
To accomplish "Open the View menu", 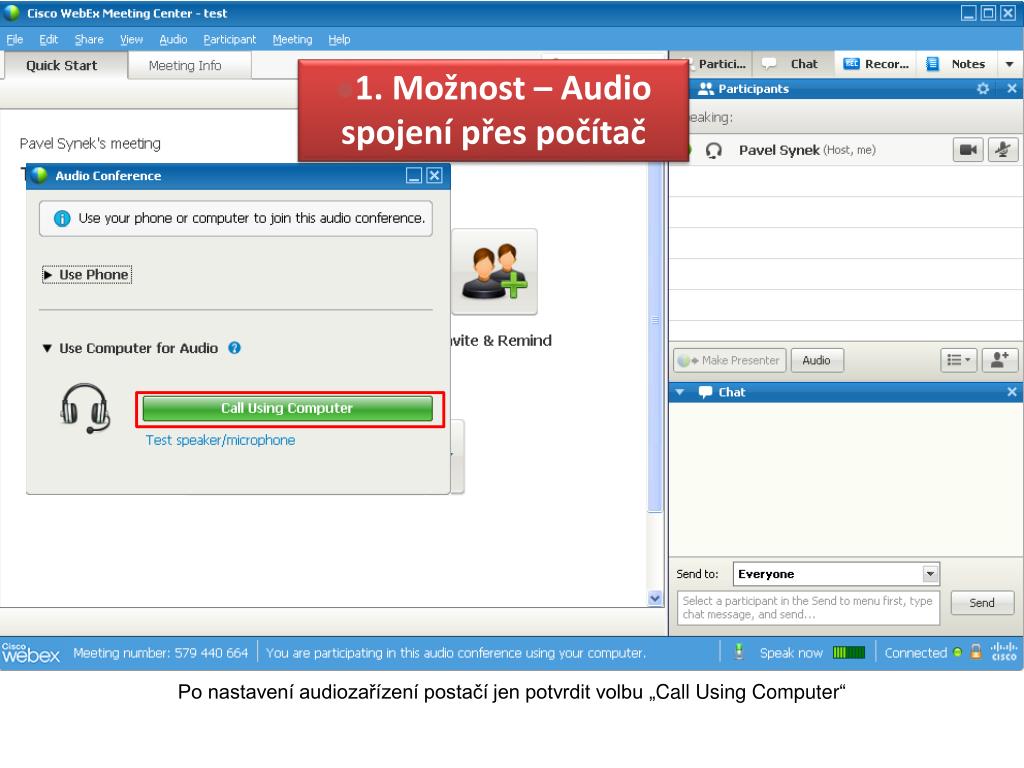I will point(131,39).
